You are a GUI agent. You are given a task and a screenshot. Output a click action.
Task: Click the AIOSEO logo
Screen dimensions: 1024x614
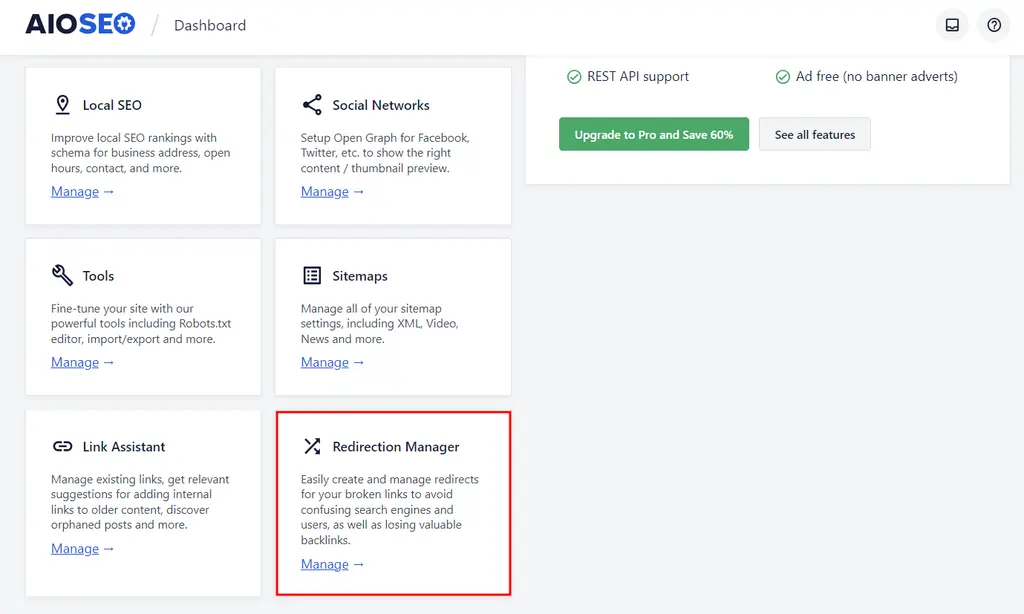pos(80,25)
